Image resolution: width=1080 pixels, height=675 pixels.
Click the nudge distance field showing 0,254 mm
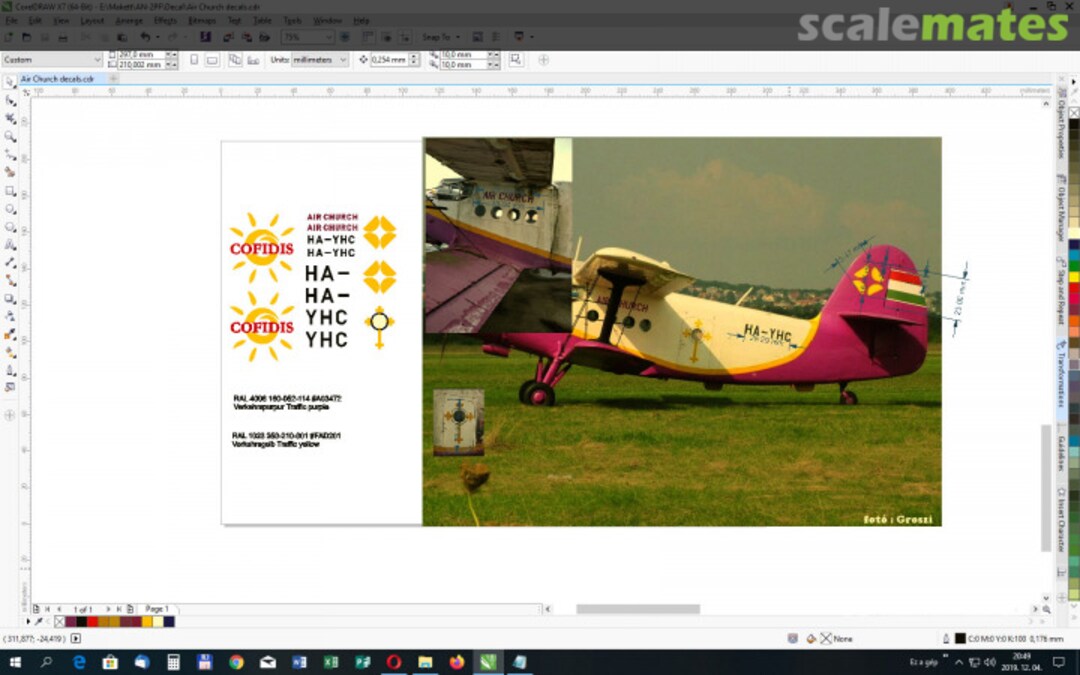[x=388, y=60]
